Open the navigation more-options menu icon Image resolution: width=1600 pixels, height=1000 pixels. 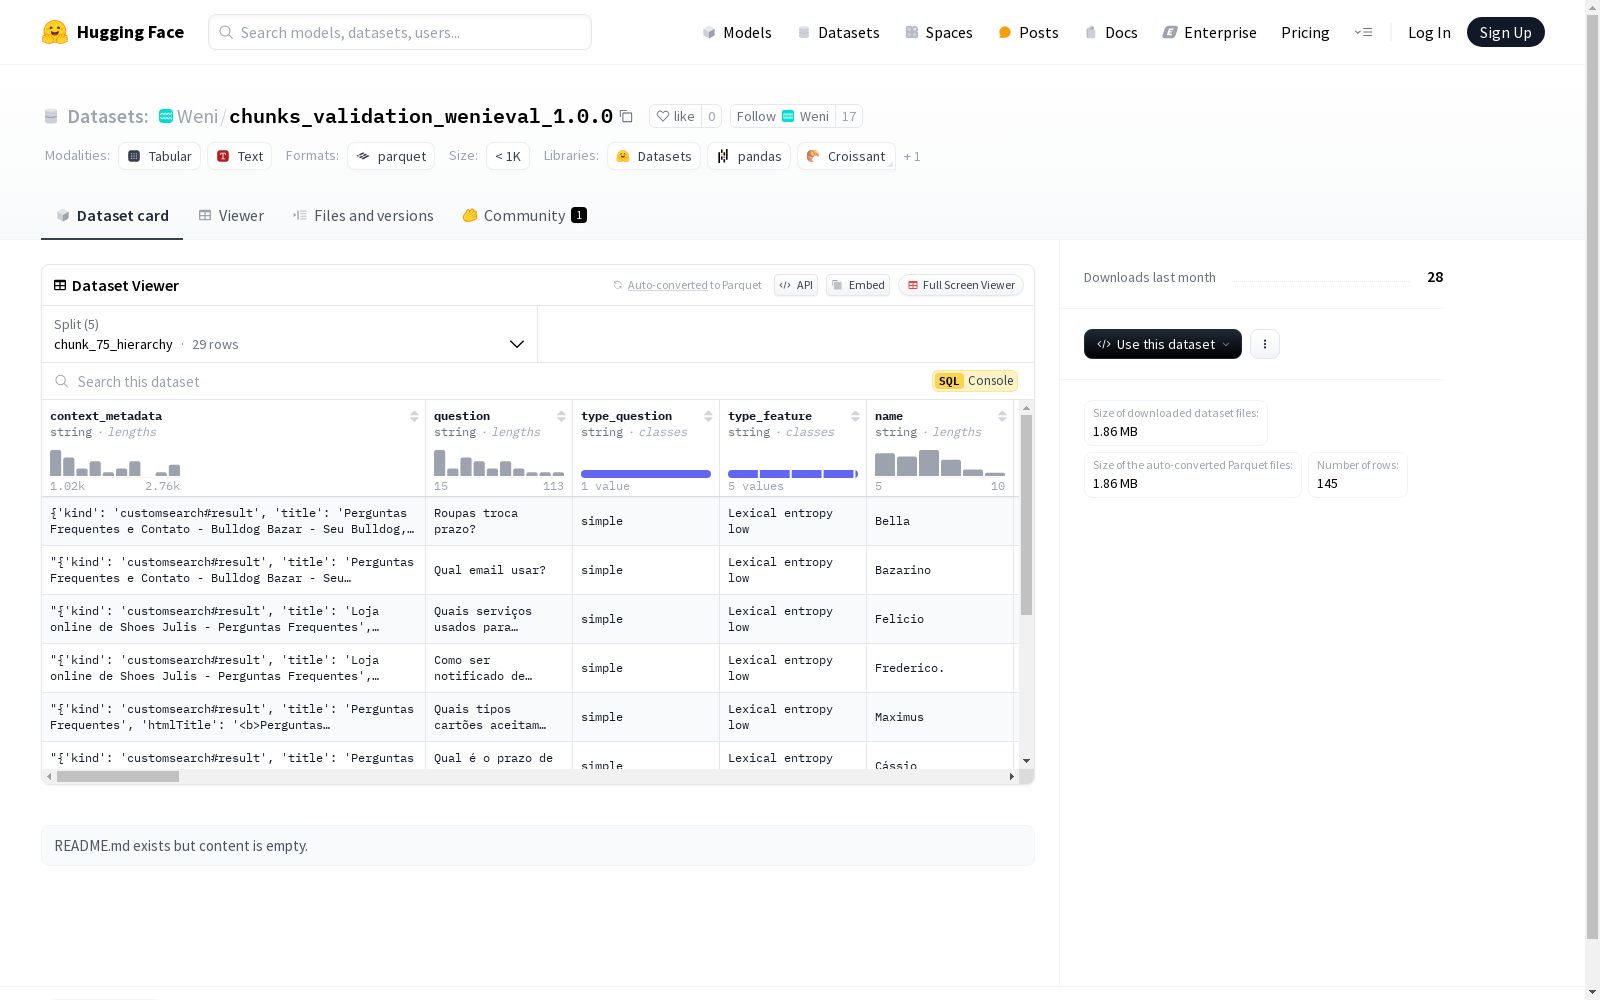point(1363,32)
